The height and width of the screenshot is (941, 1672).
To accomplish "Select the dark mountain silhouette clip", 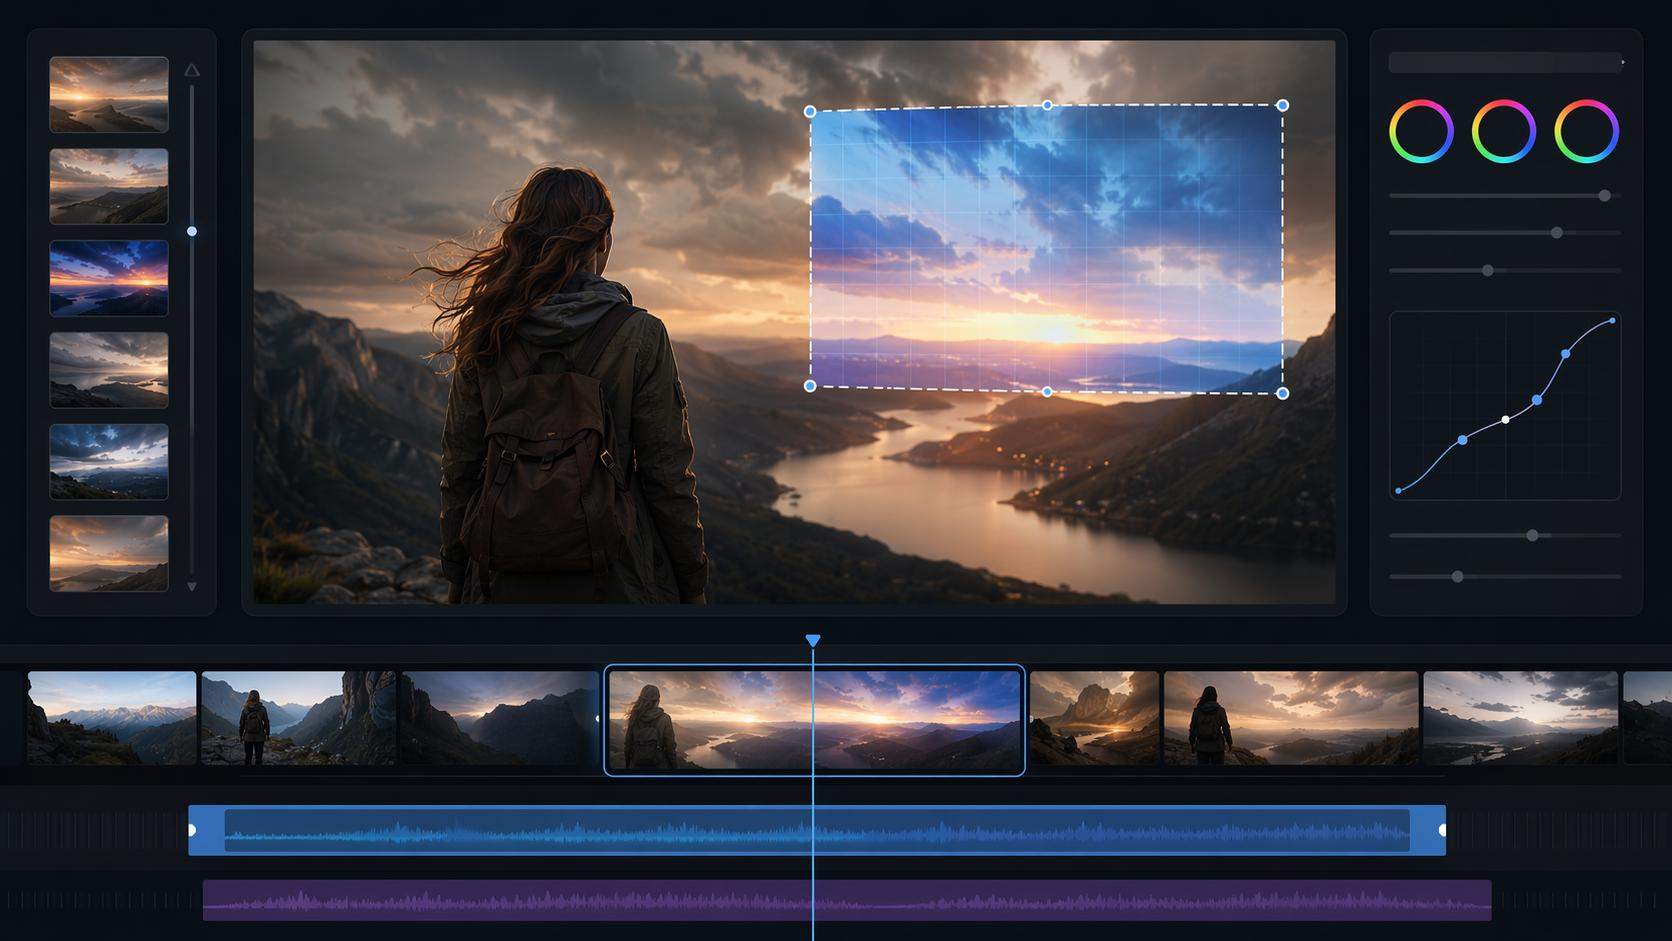I will coord(500,718).
